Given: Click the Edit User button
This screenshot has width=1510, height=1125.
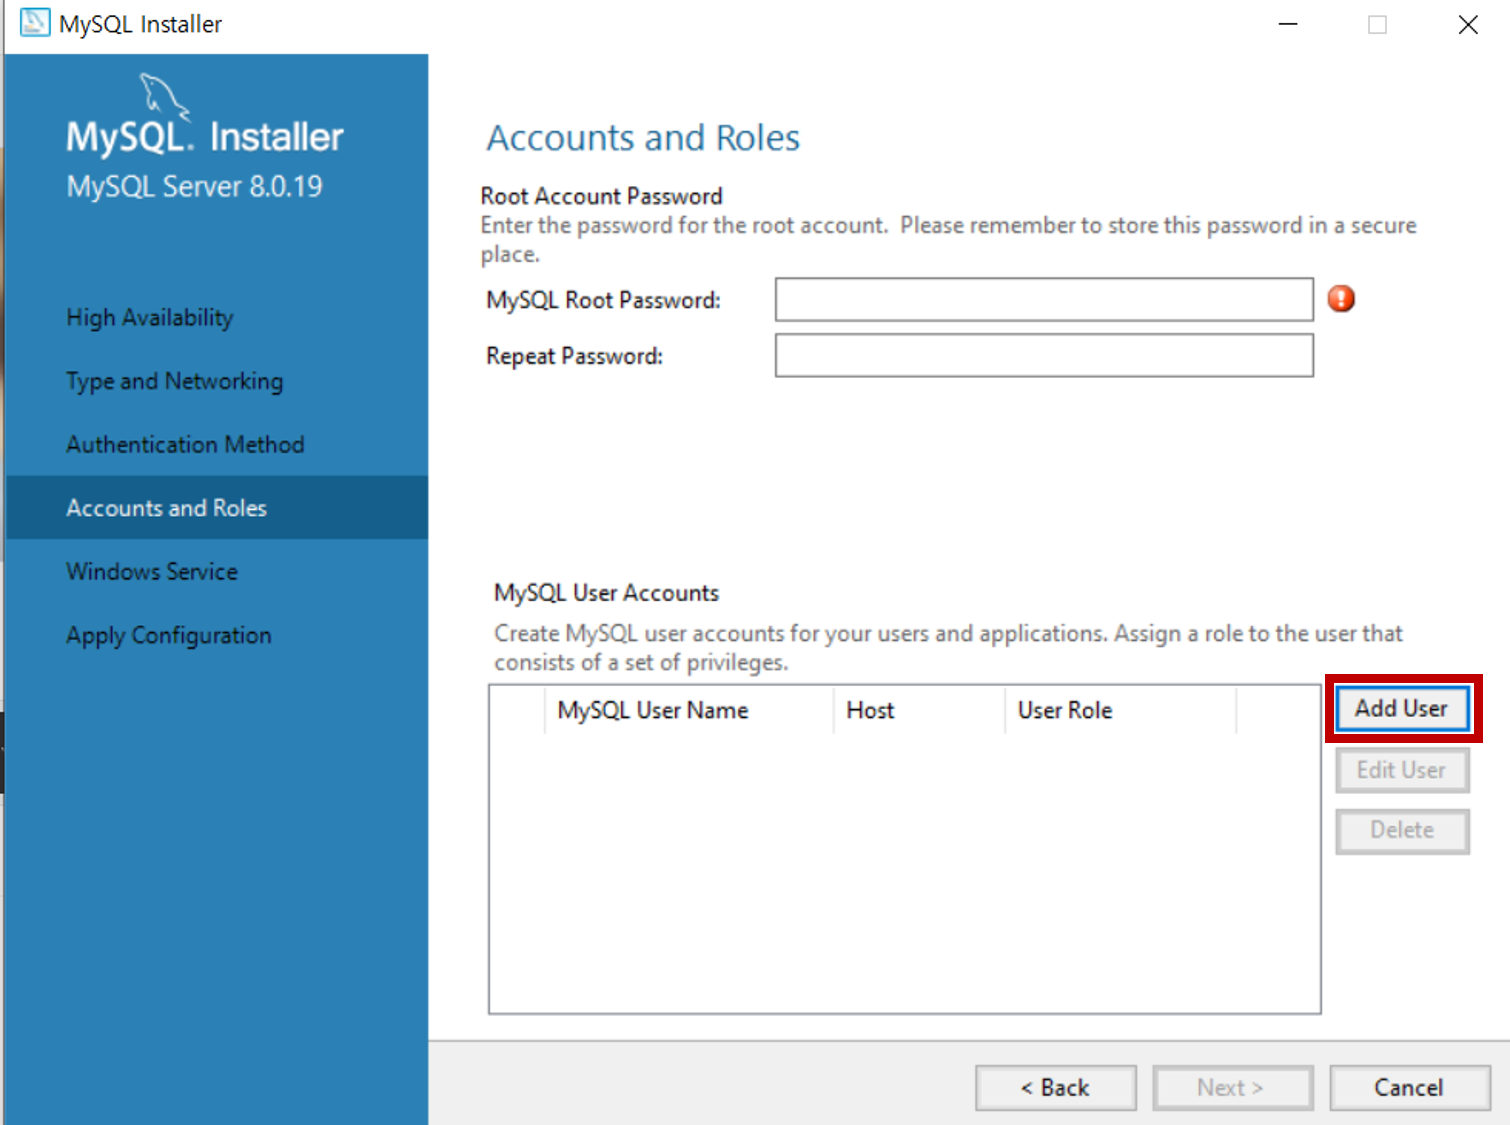Looking at the screenshot, I should click(x=1402, y=770).
